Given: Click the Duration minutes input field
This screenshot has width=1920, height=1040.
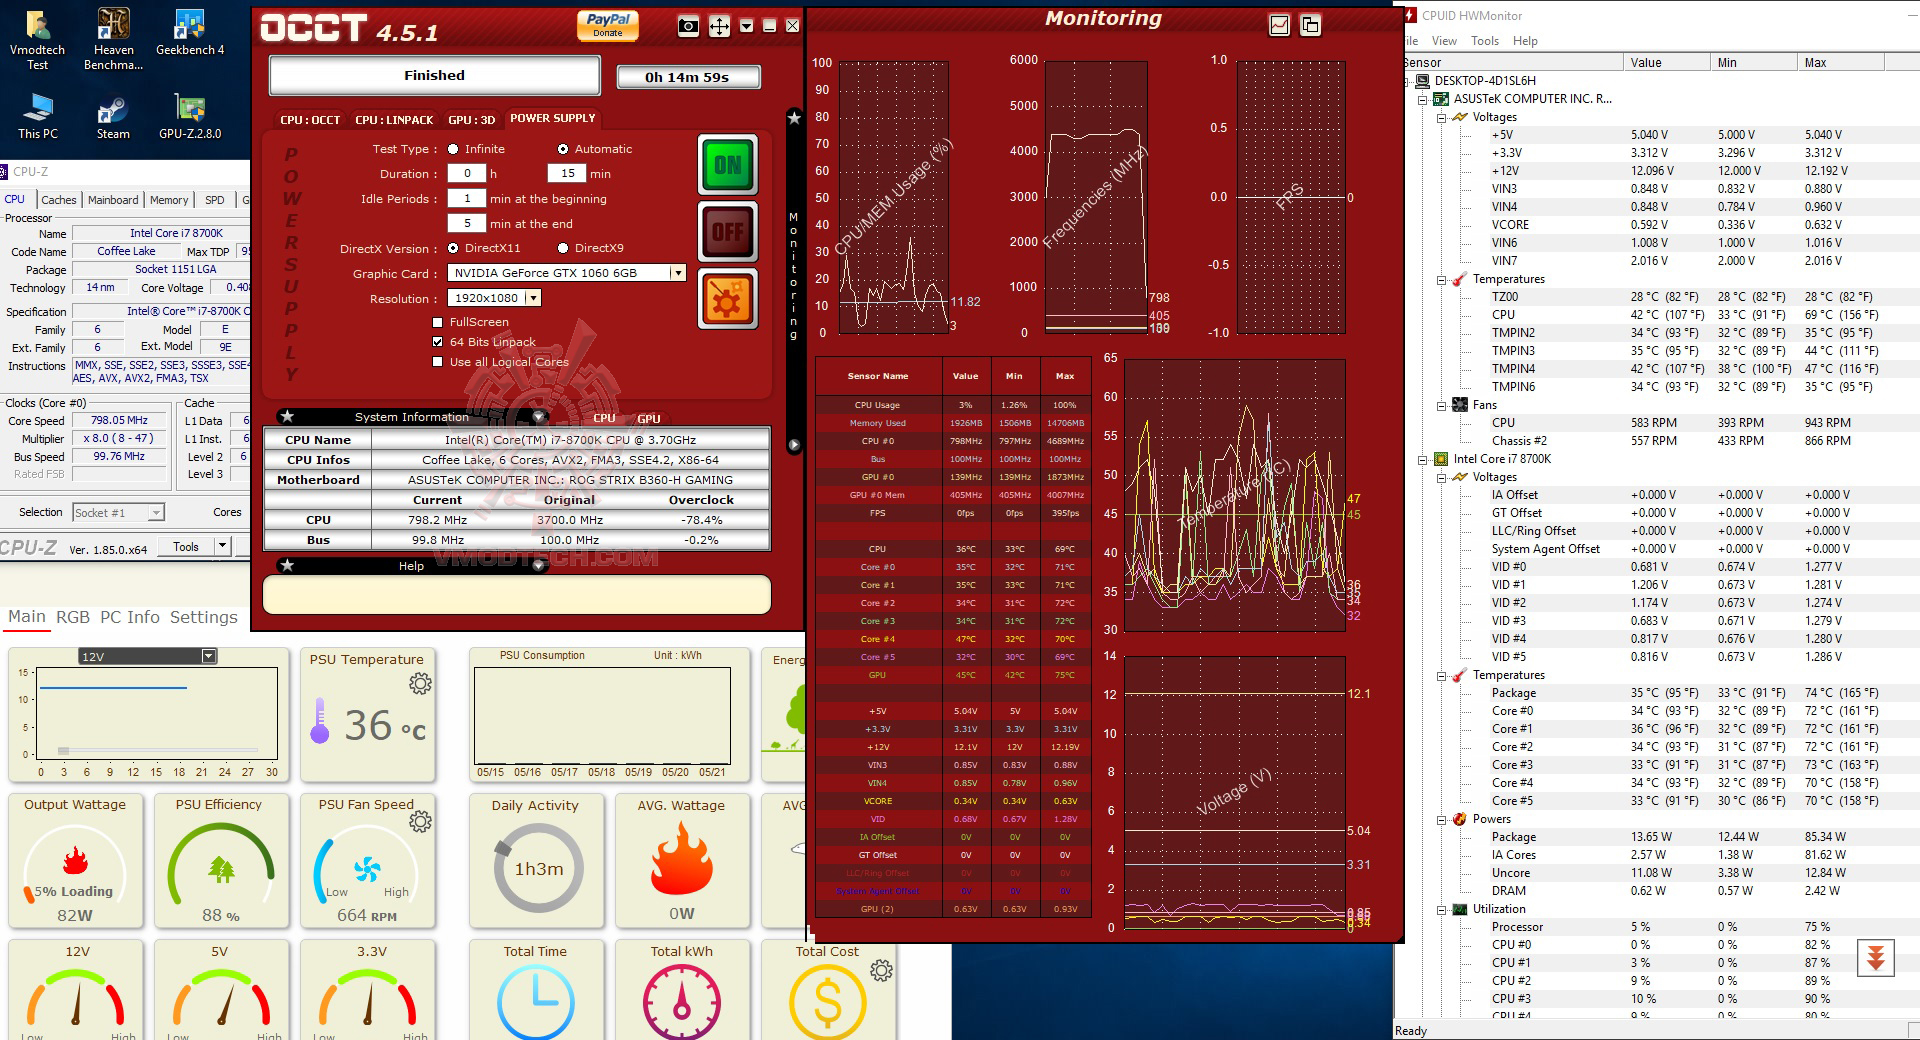Looking at the screenshot, I should pyautogui.click(x=567, y=173).
